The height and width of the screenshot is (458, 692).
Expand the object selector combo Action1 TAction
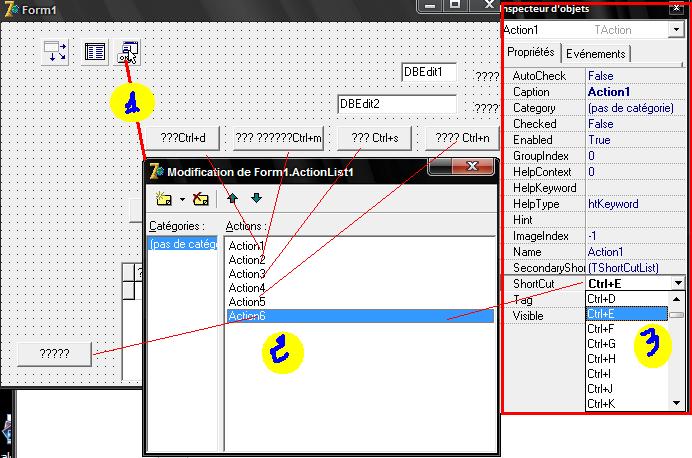(x=676, y=30)
